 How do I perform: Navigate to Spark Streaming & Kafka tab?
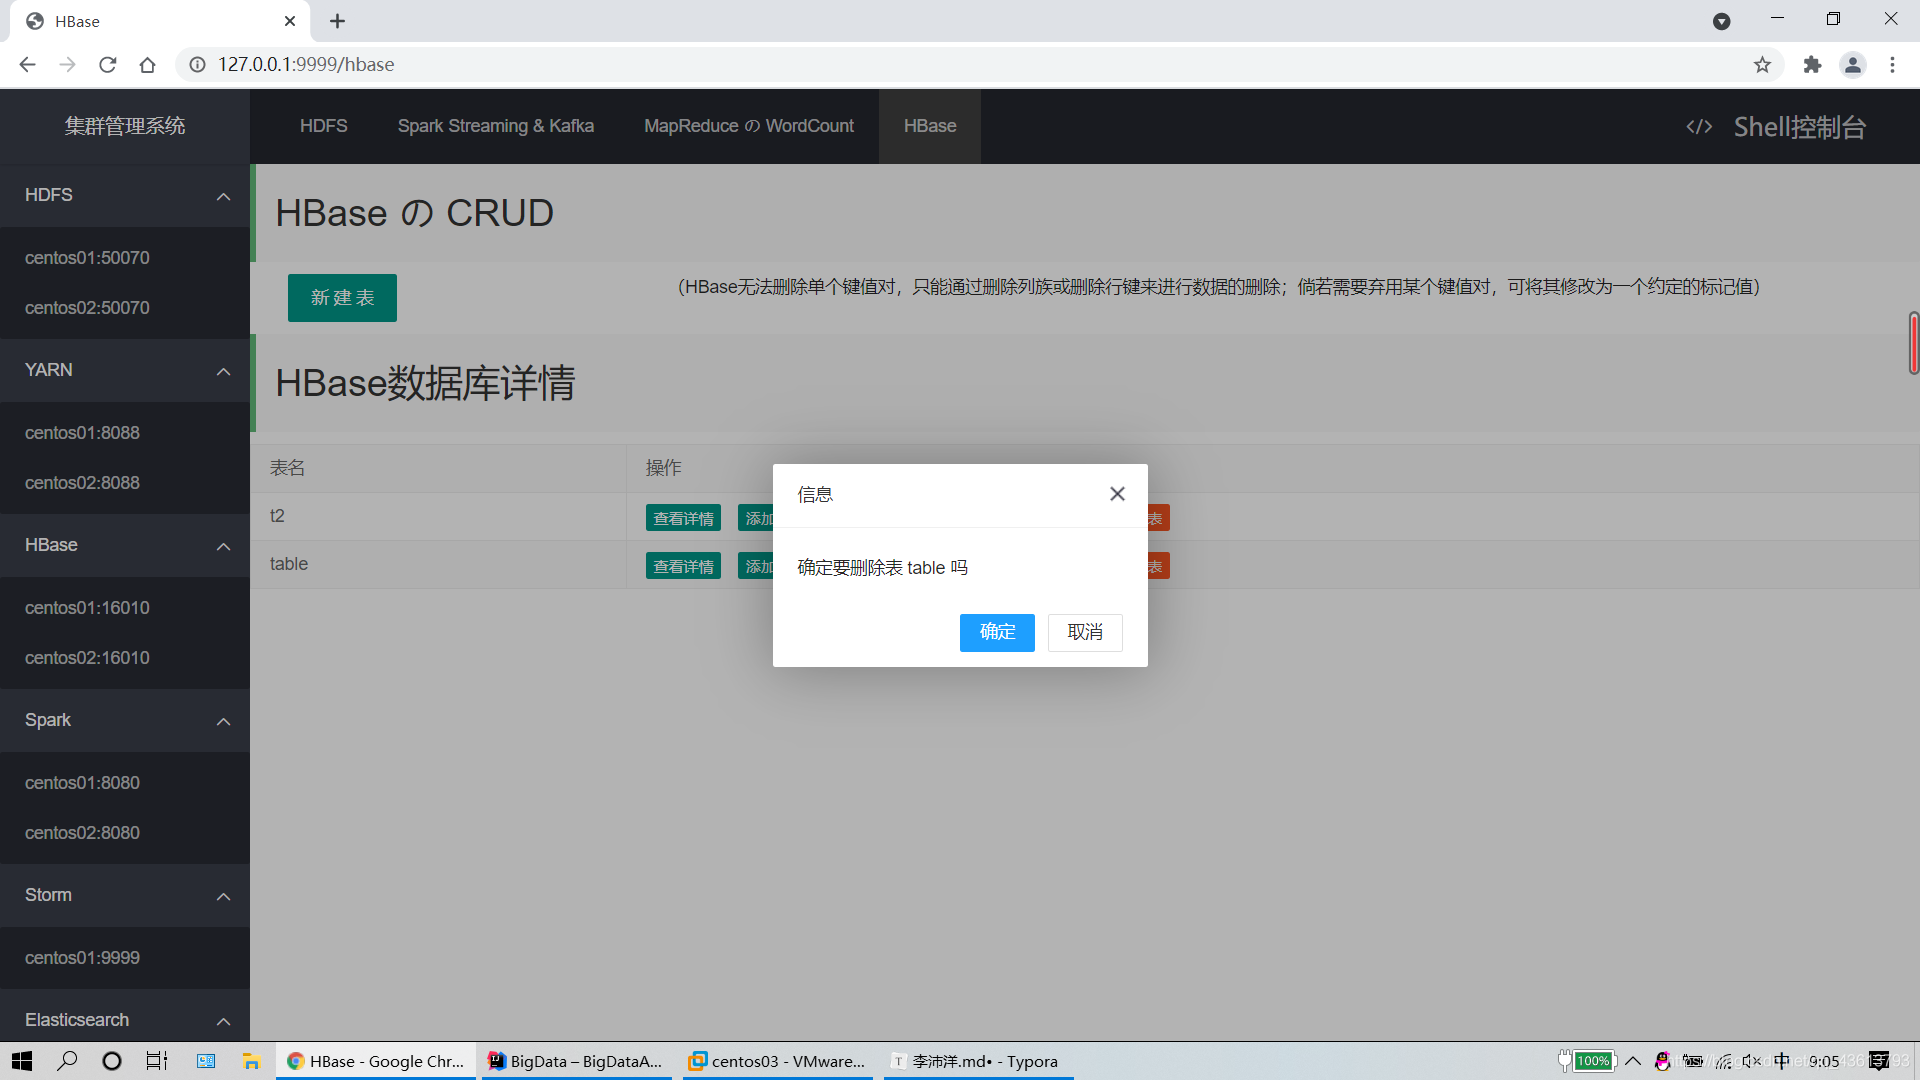[496, 125]
